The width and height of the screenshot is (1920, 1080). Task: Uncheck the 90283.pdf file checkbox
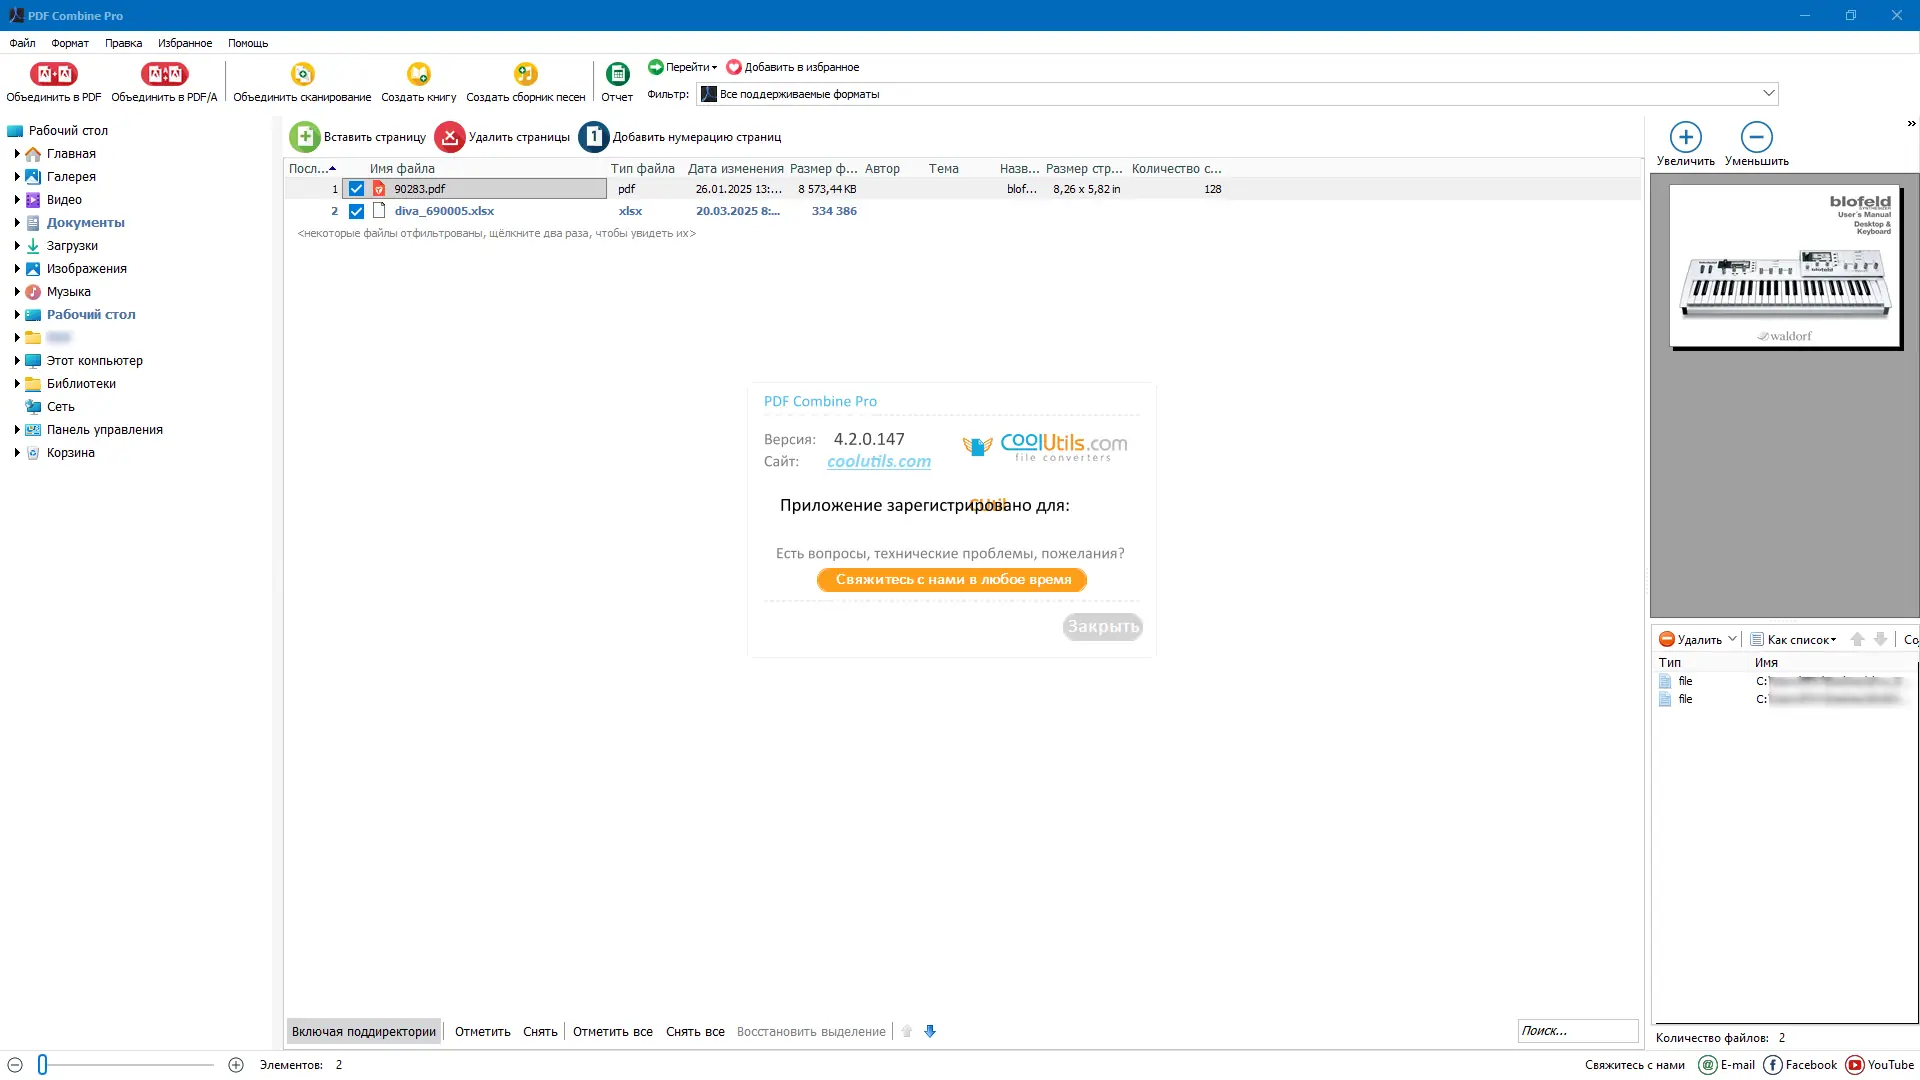pyautogui.click(x=356, y=189)
